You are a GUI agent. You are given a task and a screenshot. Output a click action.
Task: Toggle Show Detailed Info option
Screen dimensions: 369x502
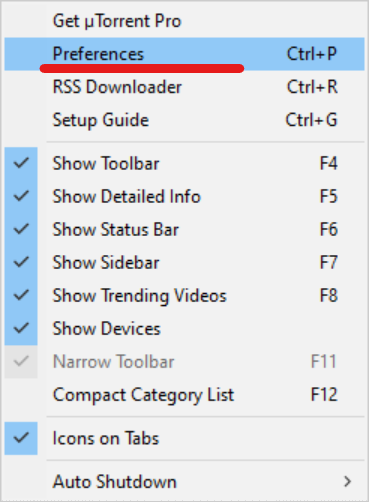coord(184,196)
